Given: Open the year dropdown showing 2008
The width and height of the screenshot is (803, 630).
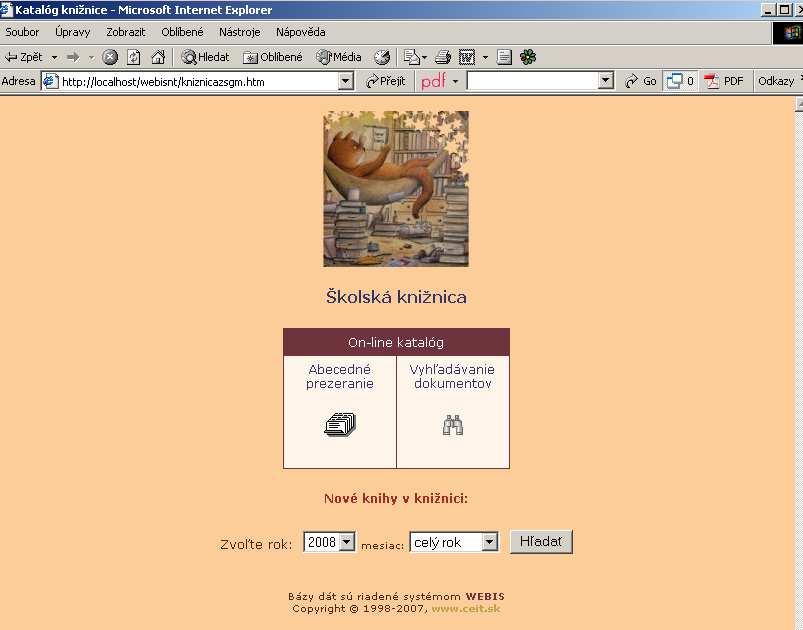Looking at the screenshot, I should (x=329, y=542).
